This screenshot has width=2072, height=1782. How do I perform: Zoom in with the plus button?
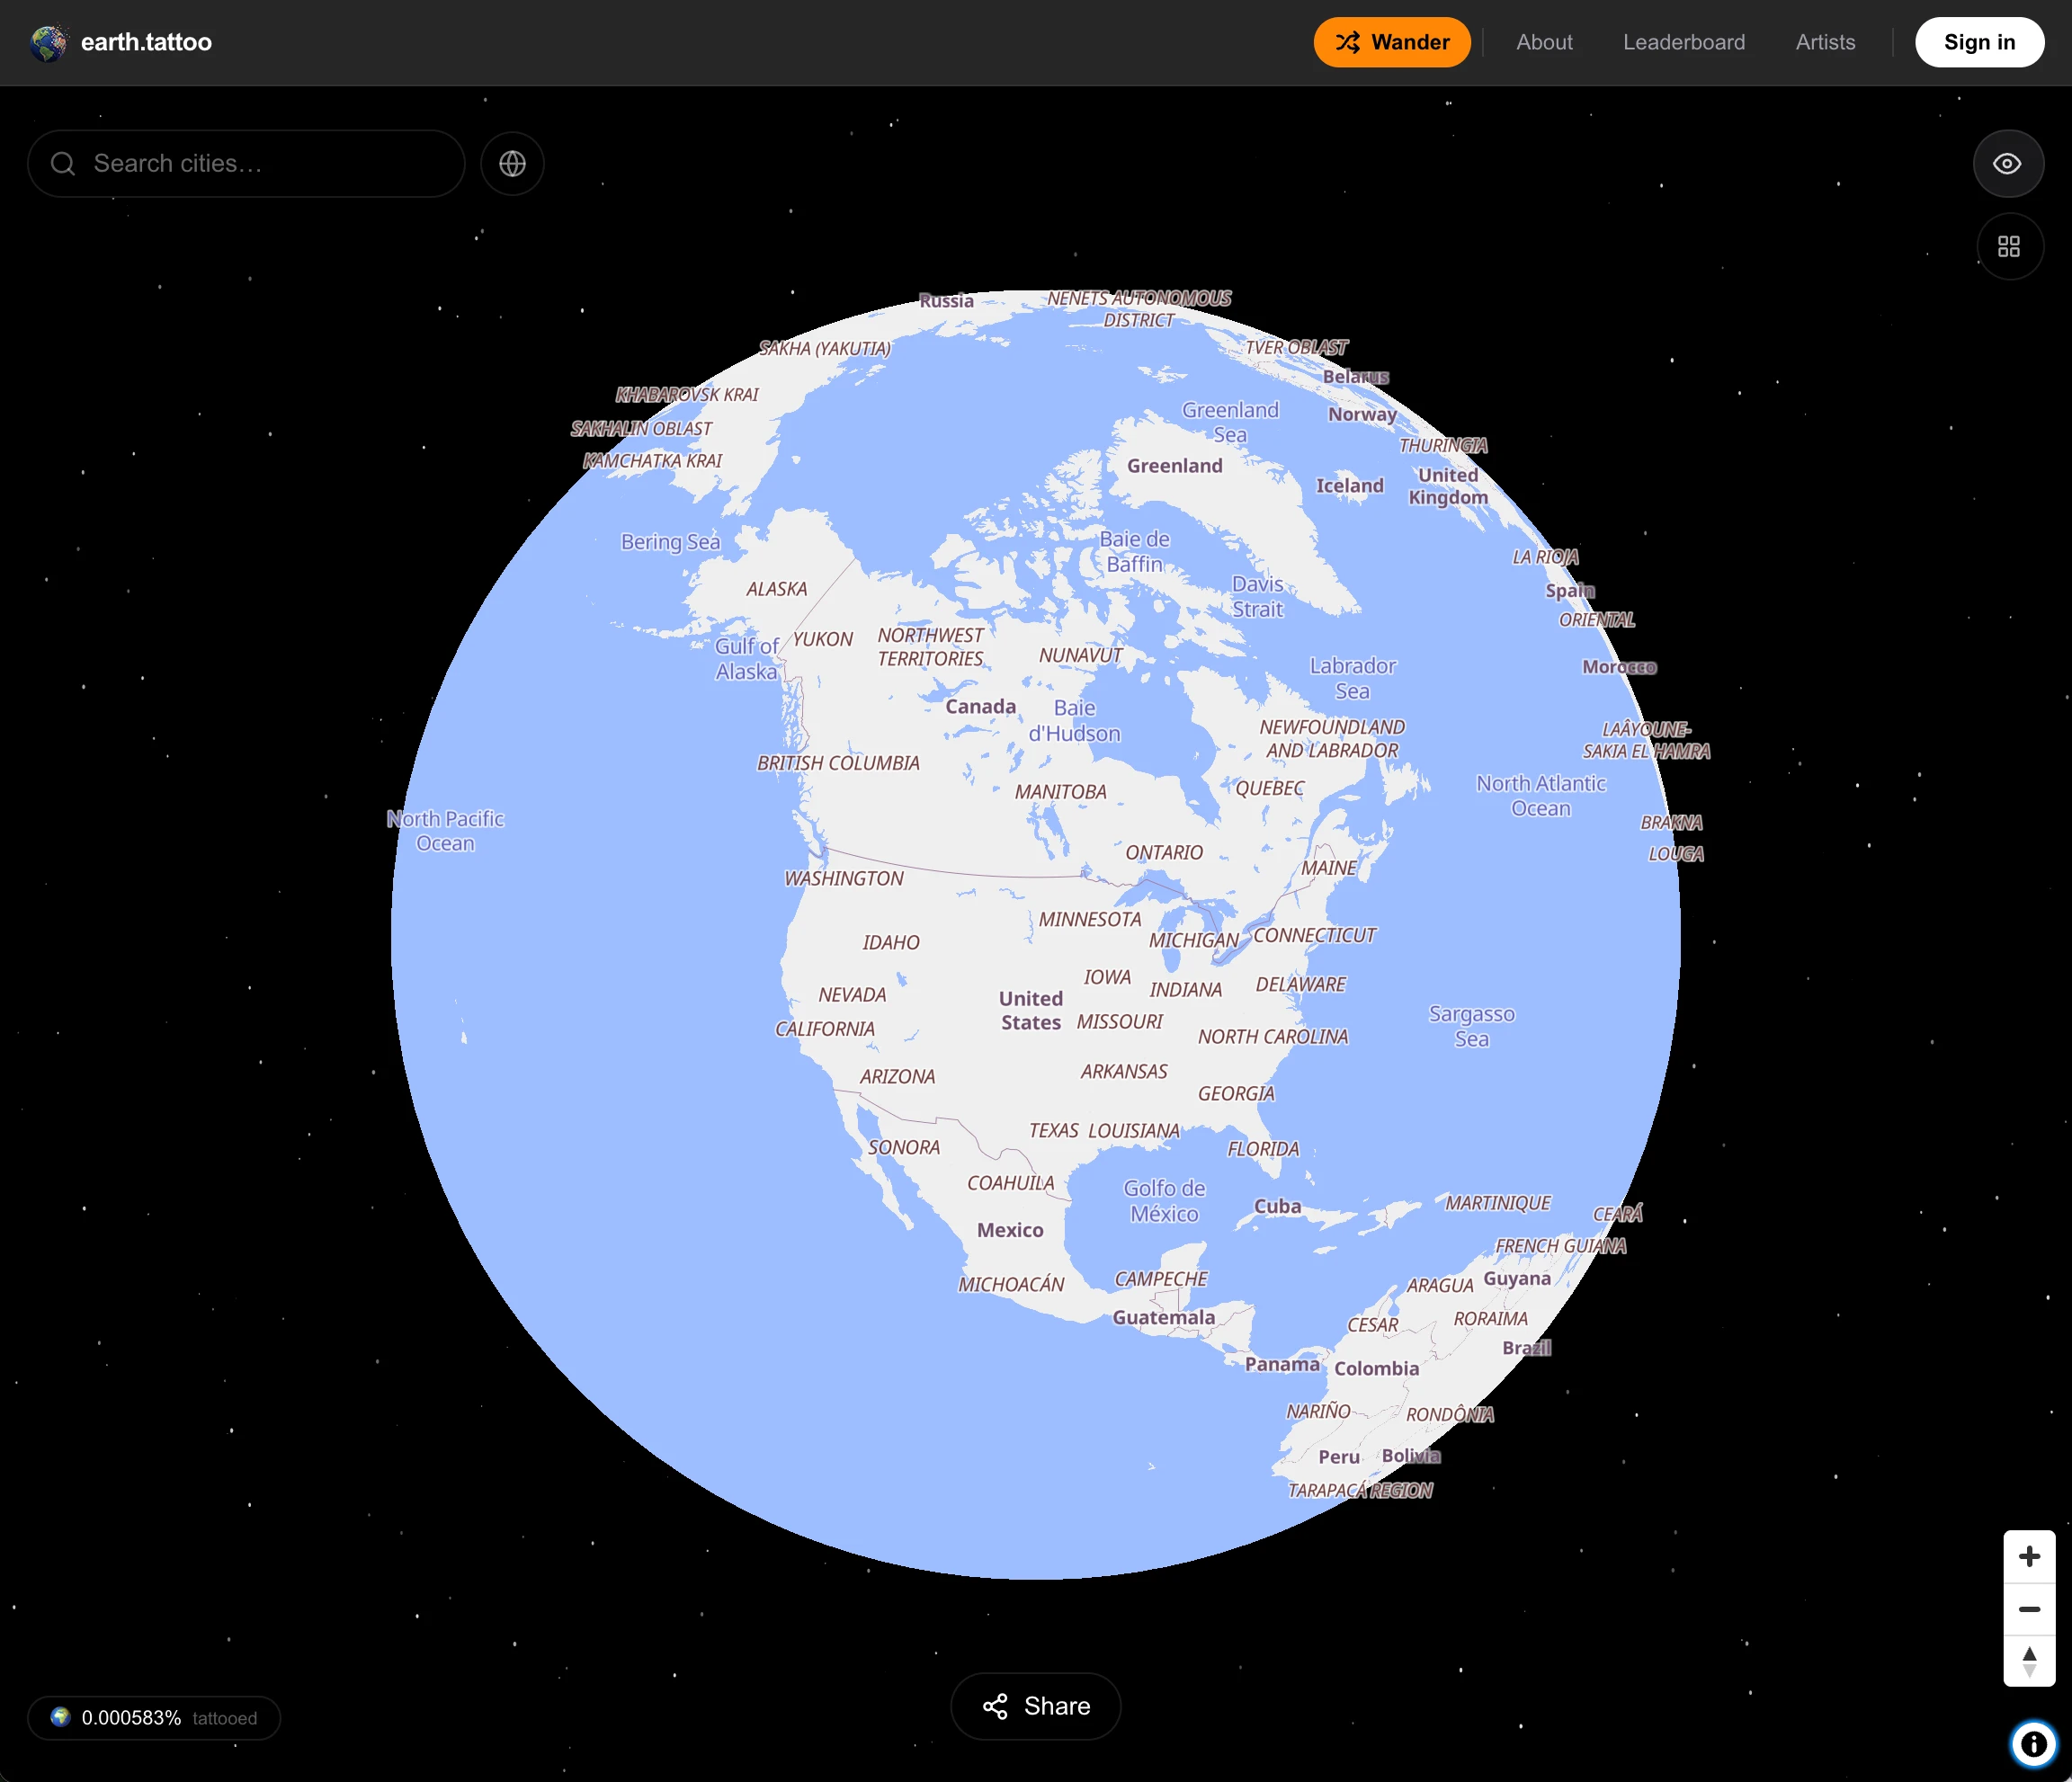coord(2028,1556)
